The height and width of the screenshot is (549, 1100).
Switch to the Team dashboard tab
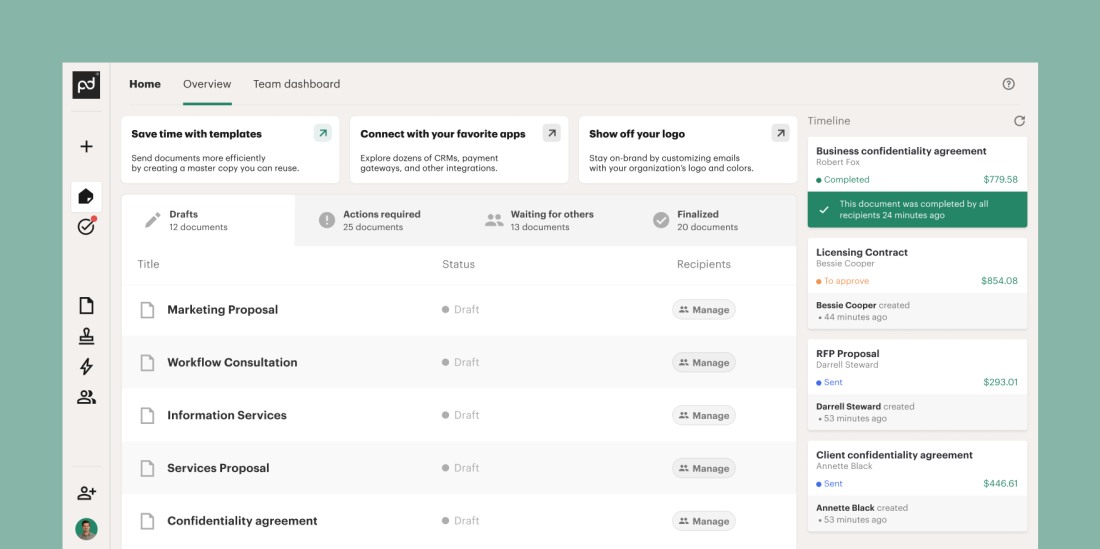click(x=297, y=84)
